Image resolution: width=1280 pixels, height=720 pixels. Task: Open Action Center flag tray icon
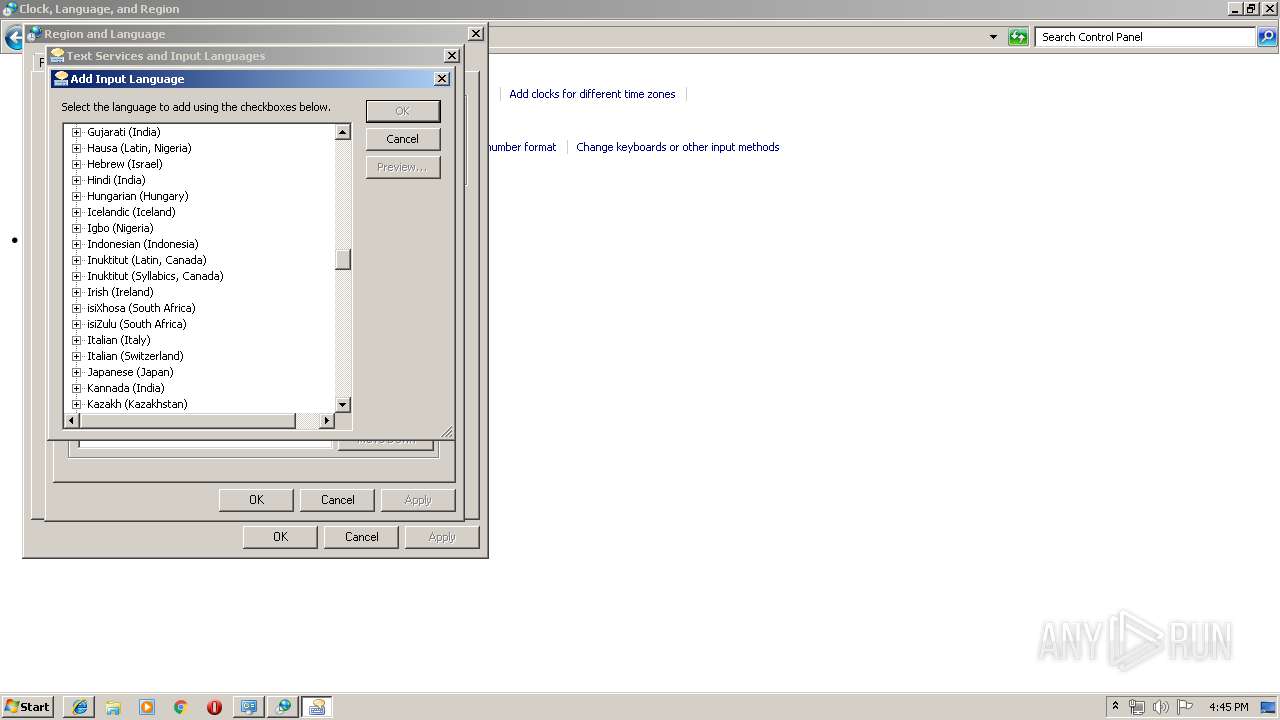tap(1185, 707)
